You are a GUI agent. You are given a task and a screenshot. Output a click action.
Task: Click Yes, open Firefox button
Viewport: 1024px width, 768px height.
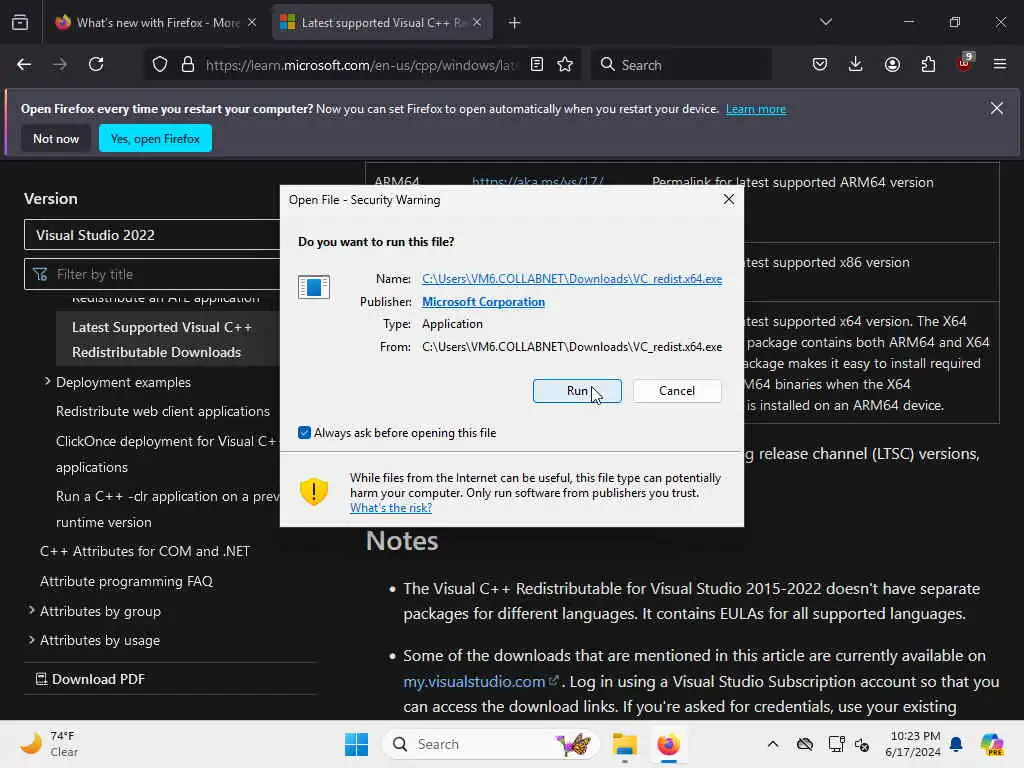click(155, 138)
